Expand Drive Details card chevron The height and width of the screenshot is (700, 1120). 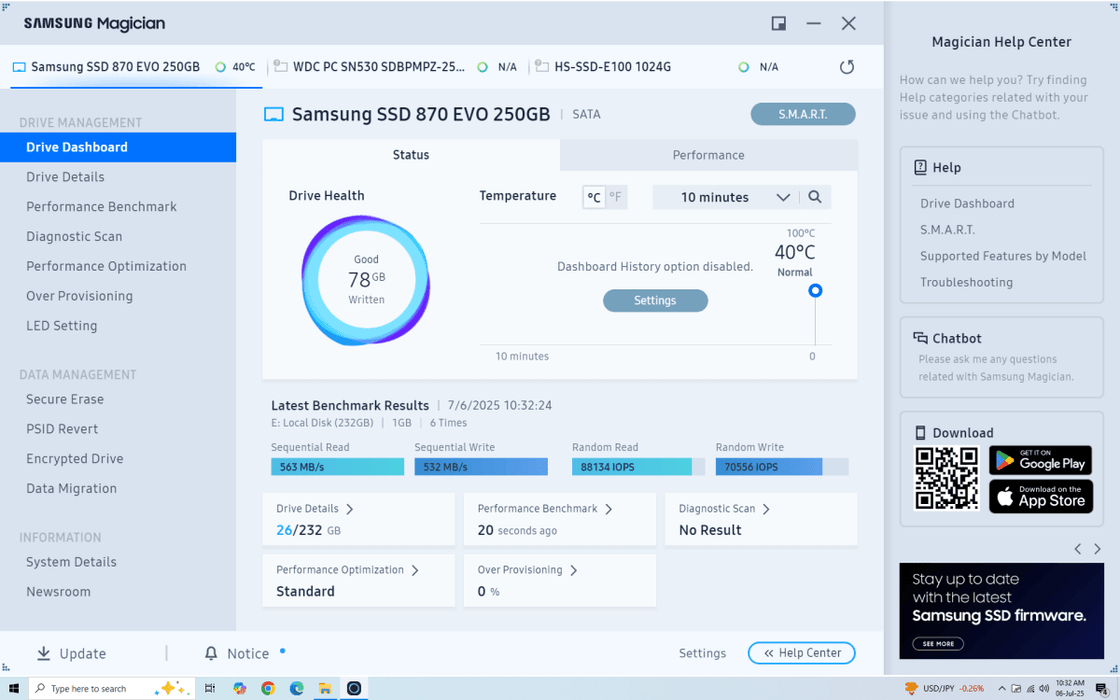point(350,509)
